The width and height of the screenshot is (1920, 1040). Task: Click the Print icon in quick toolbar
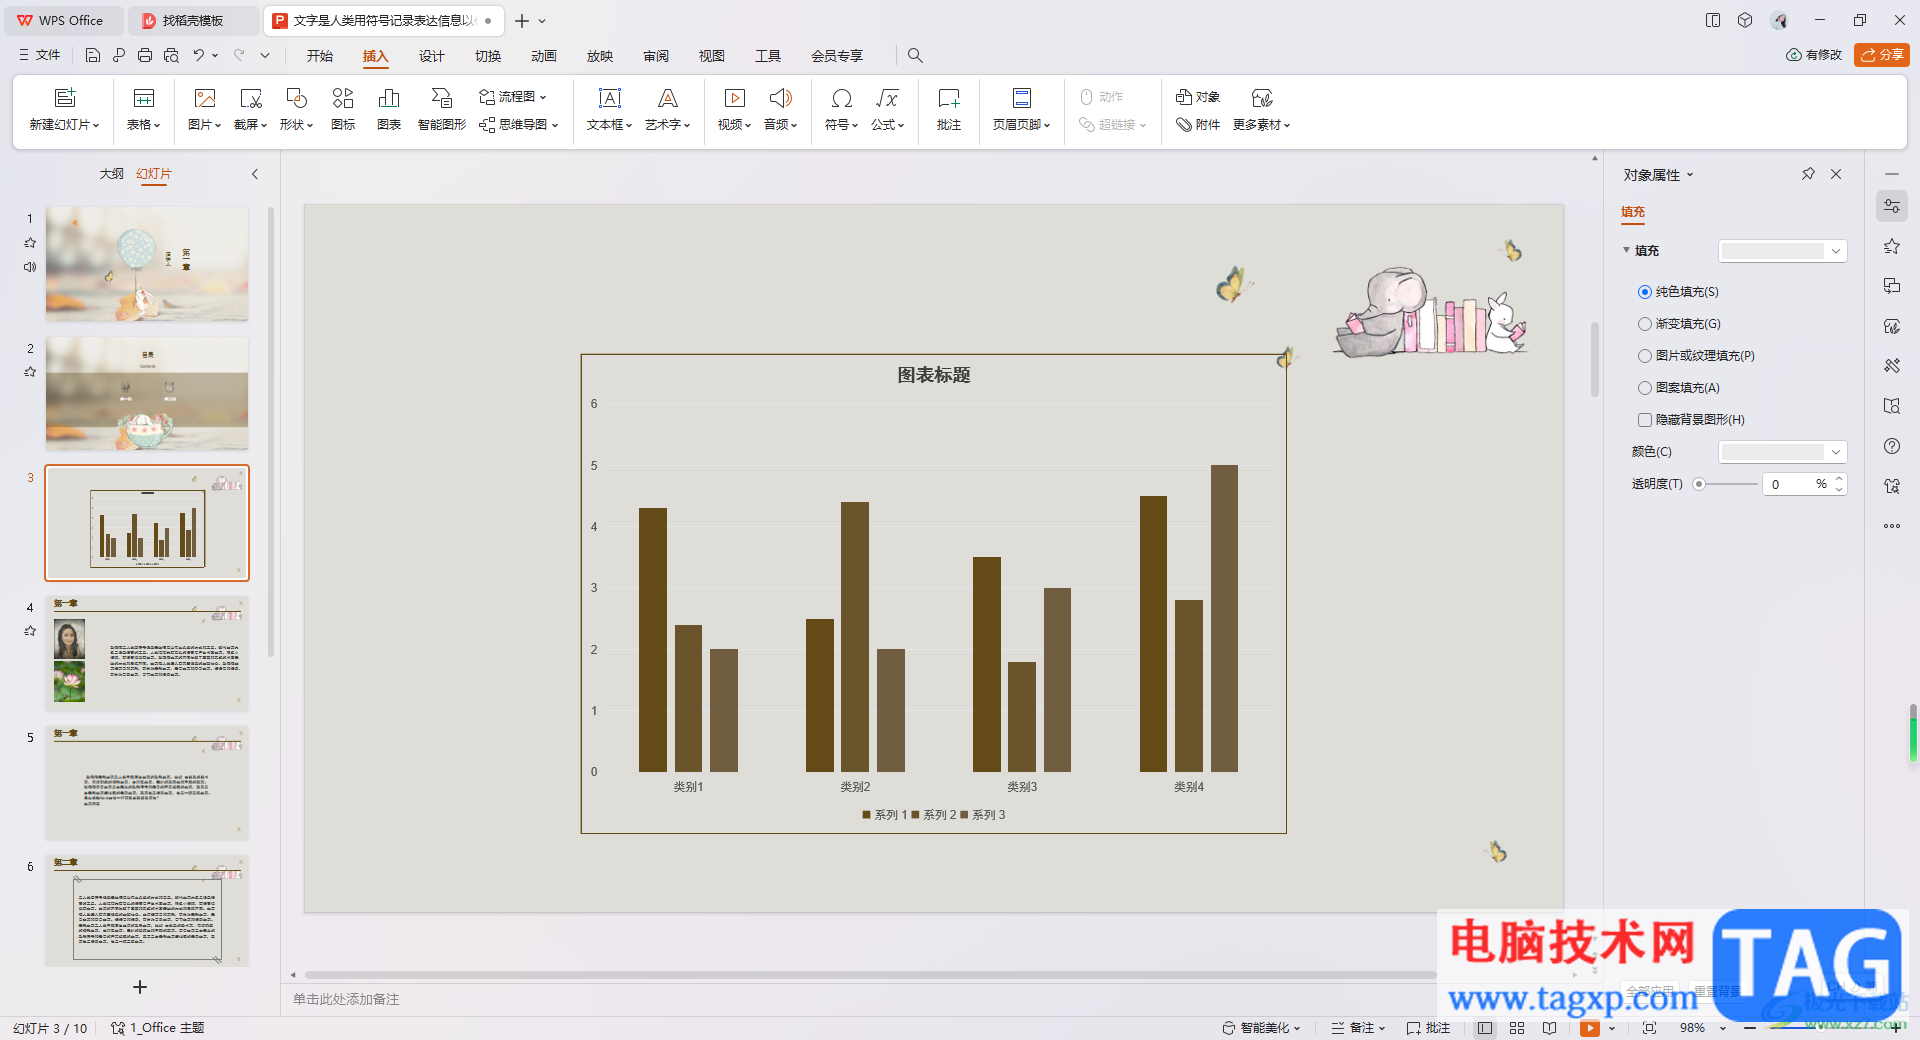pyautogui.click(x=145, y=55)
